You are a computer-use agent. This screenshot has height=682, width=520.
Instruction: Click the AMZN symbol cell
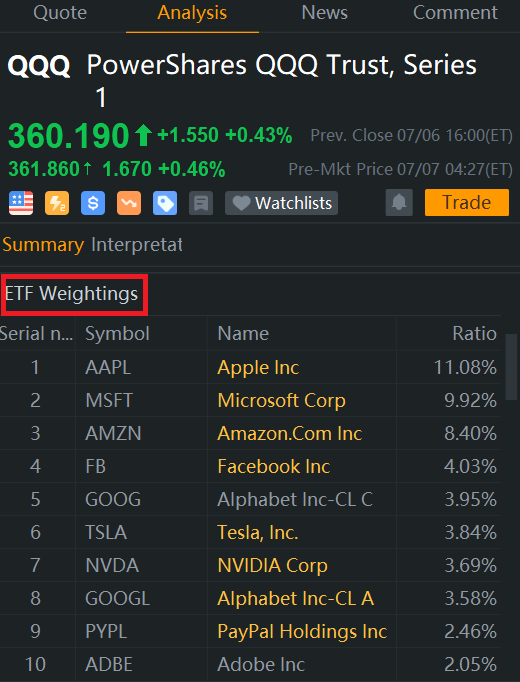point(113,434)
